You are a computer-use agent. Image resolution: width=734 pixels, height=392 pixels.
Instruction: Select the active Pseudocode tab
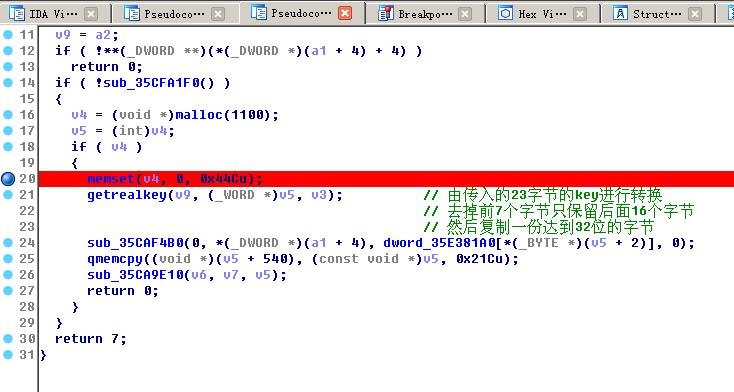point(301,13)
